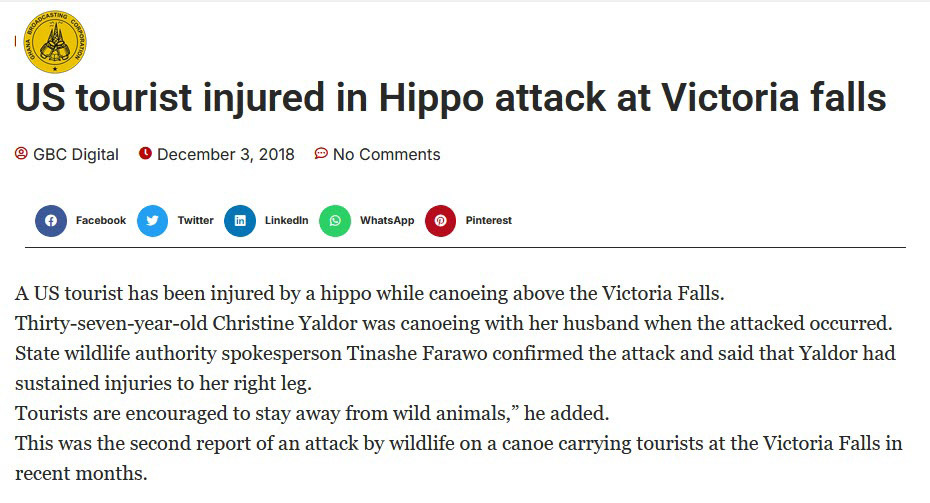Image resolution: width=930 pixels, height=503 pixels.
Task: Click the WhatsApp share label
Action: [387, 221]
